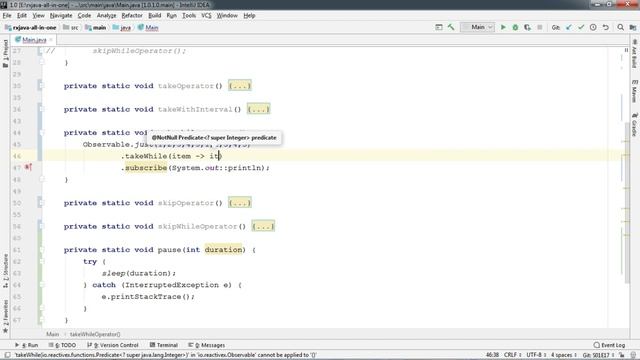Viewport: 640px width, 360px height.
Task: Click java folder in navigation bar
Action: pos(122,27)
